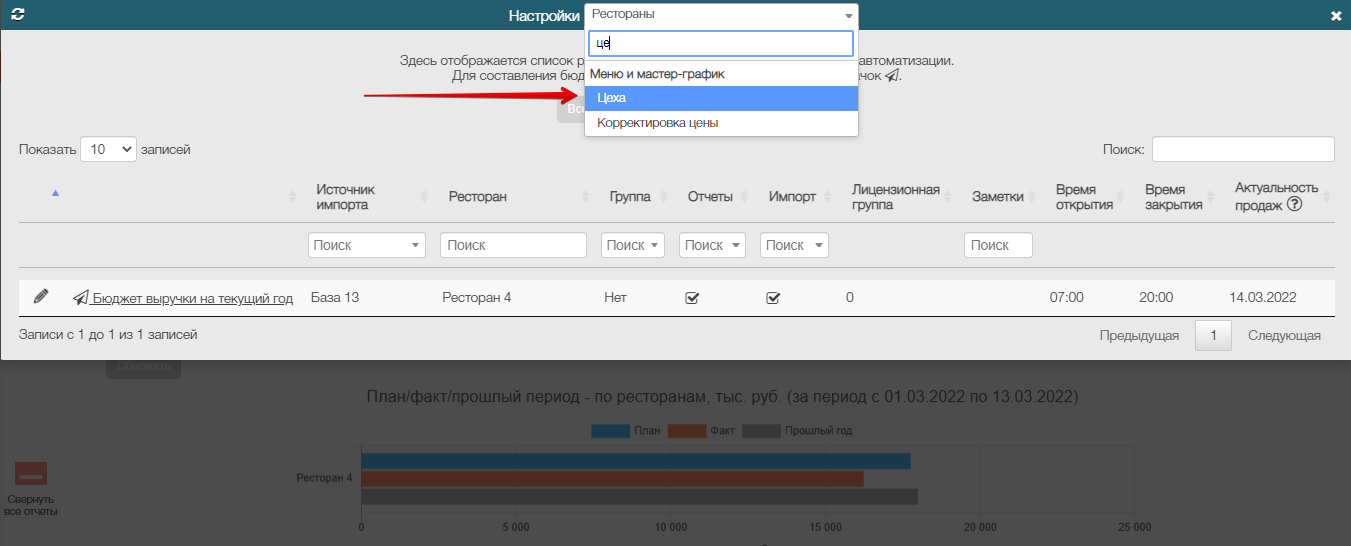Sort the table by the Ресторан column
Screen dimensions: 1351x546
coord(478,197)
